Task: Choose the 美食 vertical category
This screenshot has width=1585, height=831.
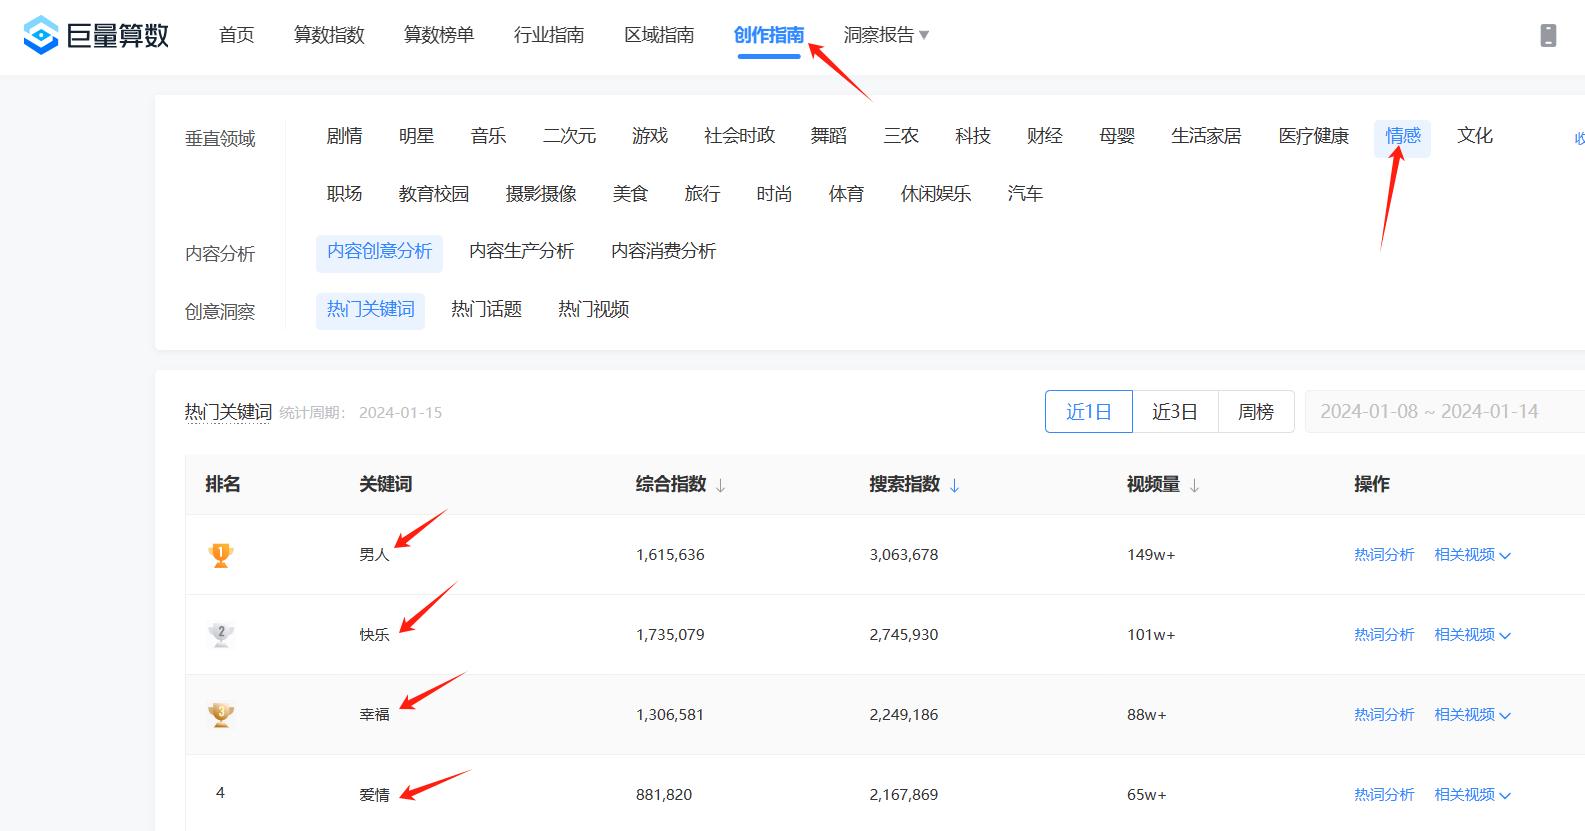Action: click(x=630, y=194)
